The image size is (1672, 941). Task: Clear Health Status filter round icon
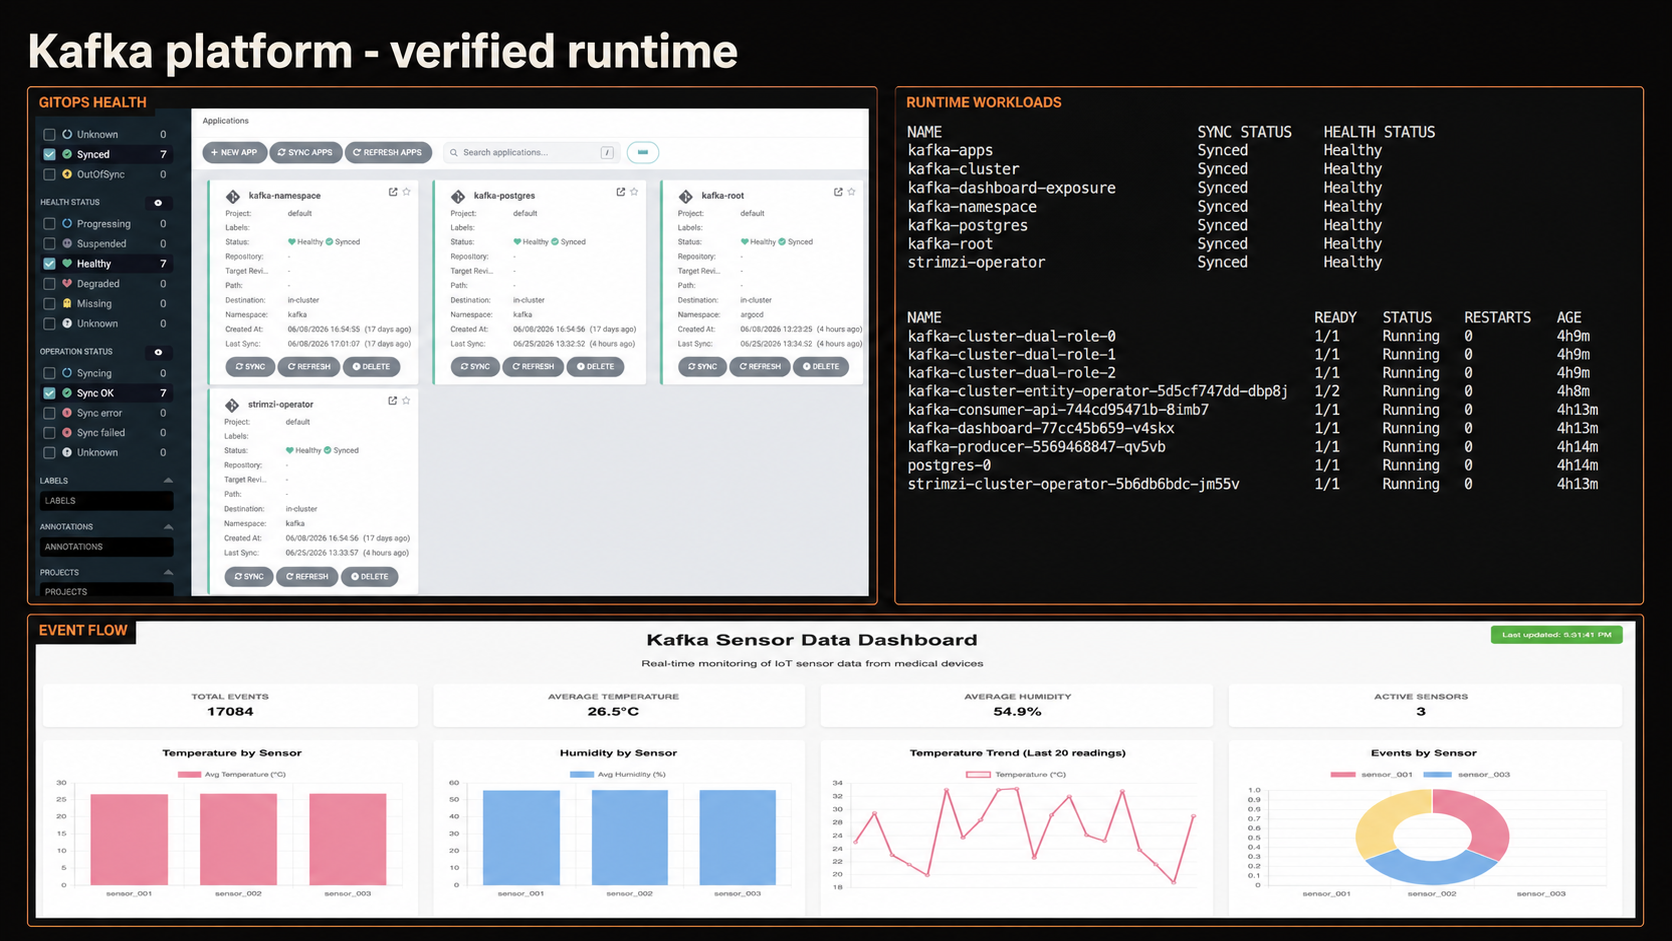[x=158, y=203]
